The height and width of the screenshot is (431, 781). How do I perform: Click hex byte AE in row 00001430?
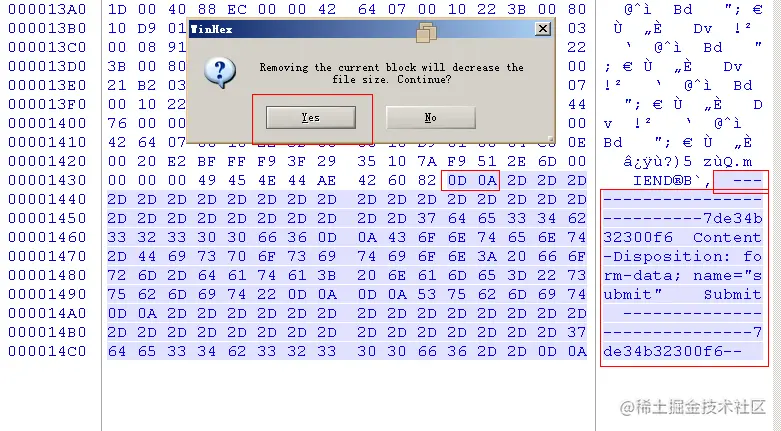coord(326,180)
